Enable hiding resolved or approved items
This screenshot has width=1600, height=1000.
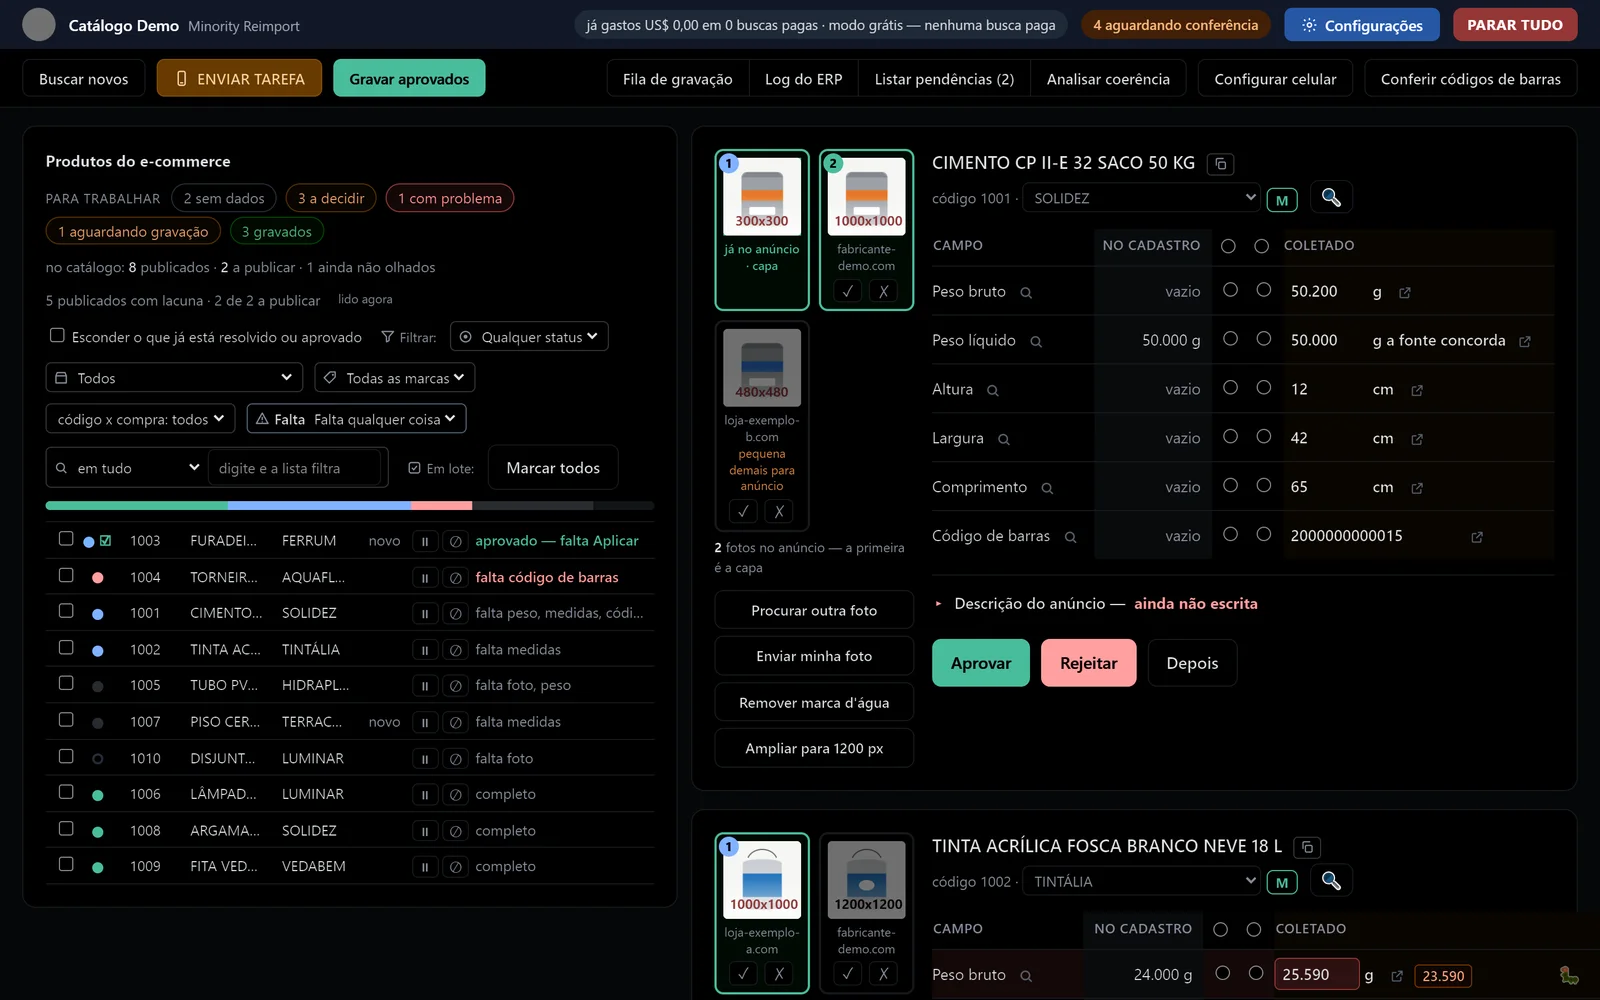[x=57, y=336]
